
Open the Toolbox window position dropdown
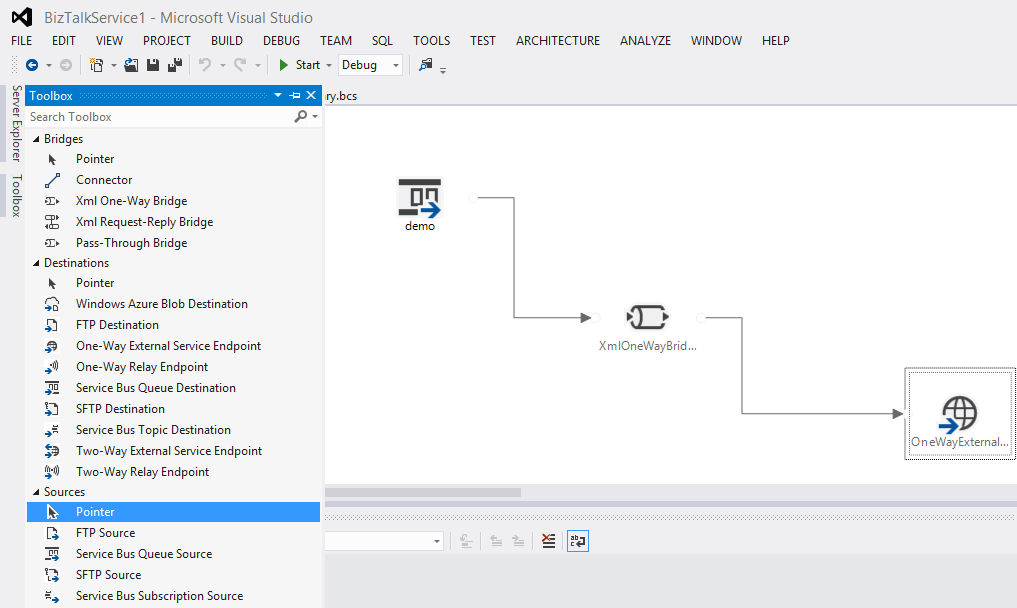(278, 95)
